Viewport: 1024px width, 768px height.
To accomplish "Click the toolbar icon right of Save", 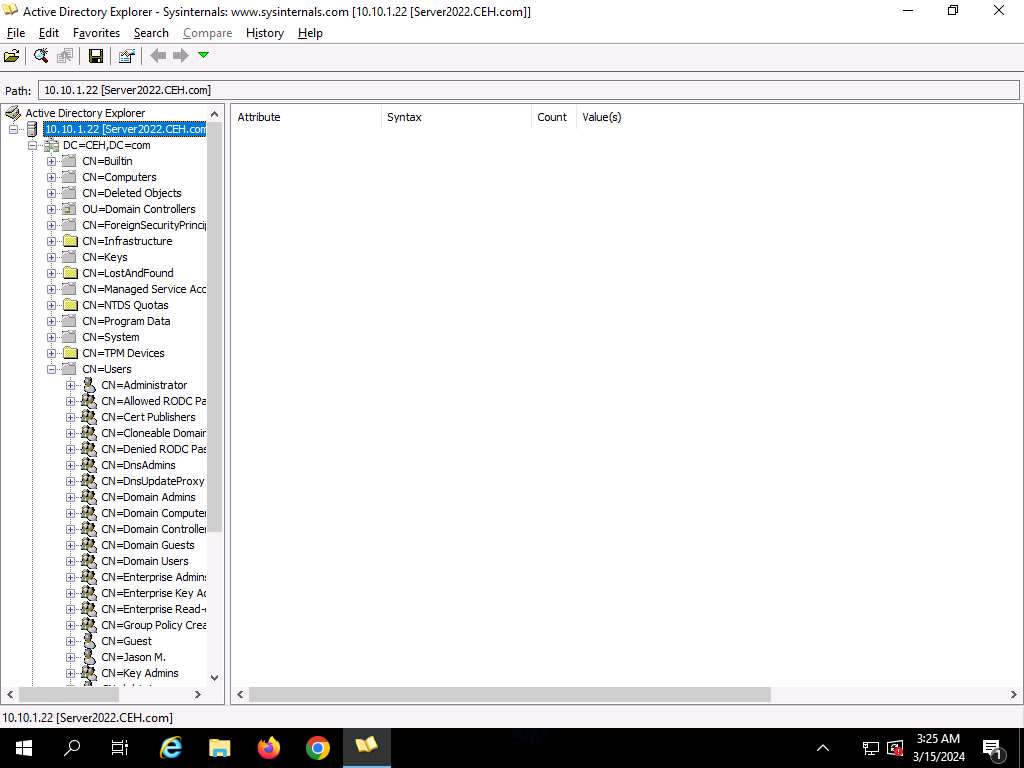I will 126,56.
